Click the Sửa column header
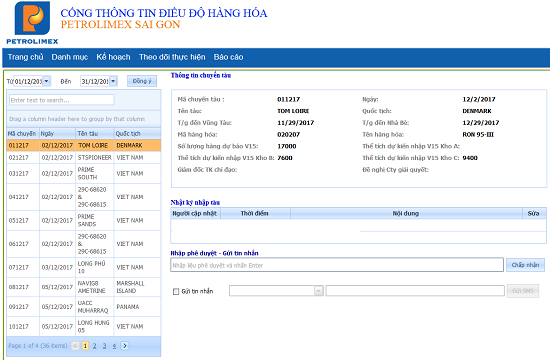This screenshot has width=550, height=360. pyautogui.click(x=534, y=213)
